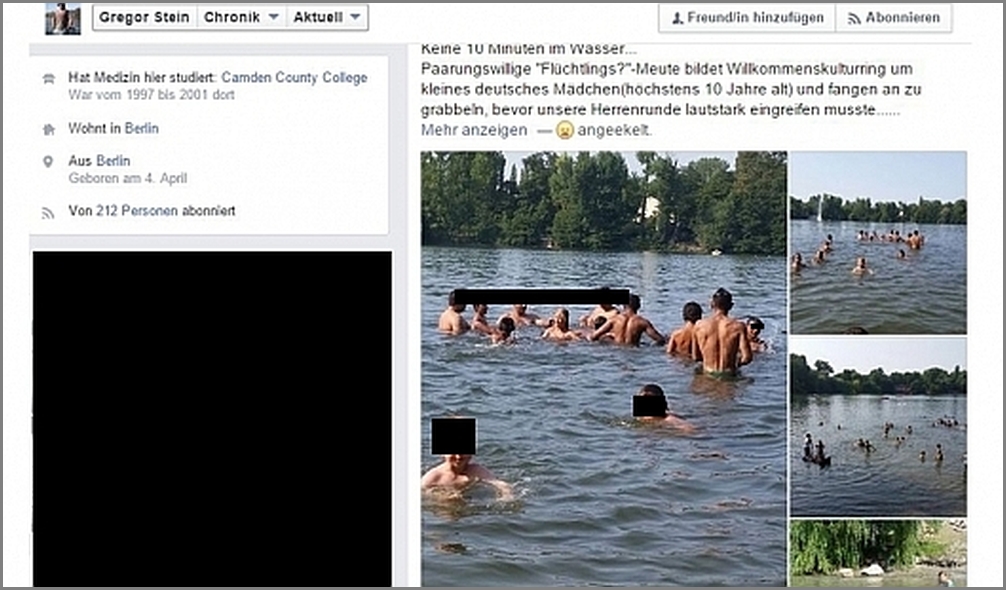The width and height of the screenshot is (1006, 590).
Task: Click the Abonnieren button
Action: [894, 18]
